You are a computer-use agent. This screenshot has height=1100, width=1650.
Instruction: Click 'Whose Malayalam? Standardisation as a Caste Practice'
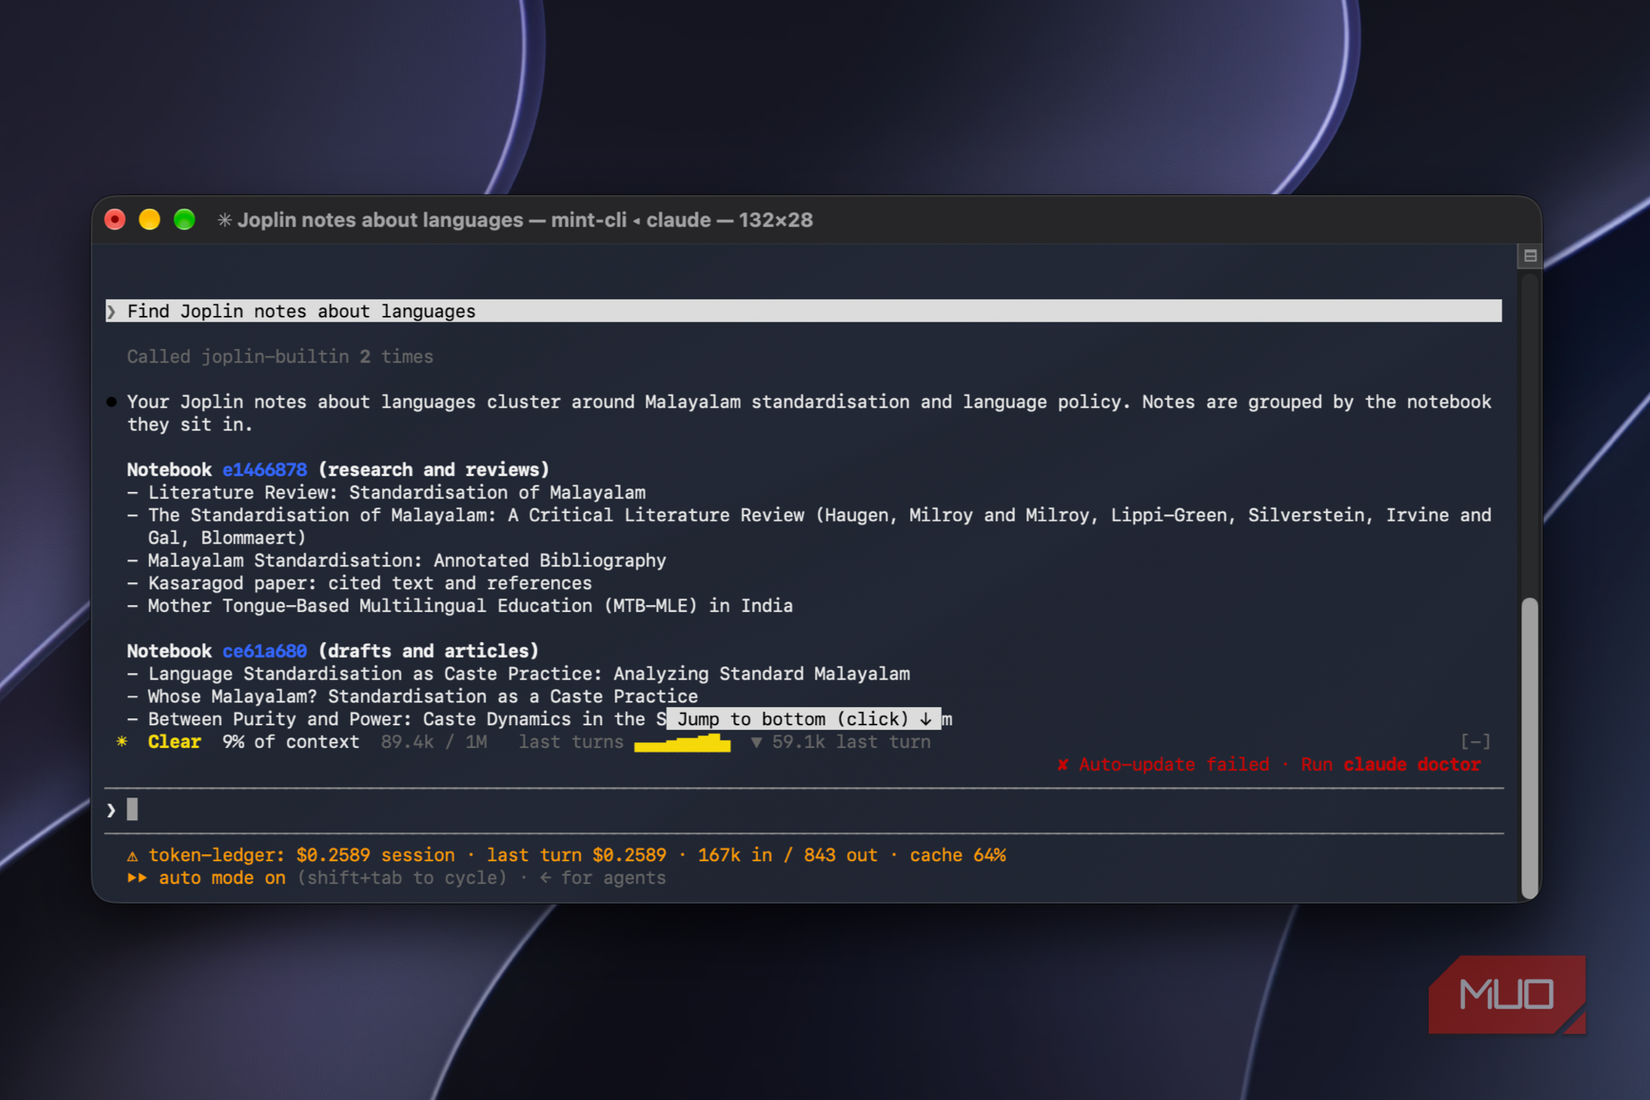[x=423, y=697]
